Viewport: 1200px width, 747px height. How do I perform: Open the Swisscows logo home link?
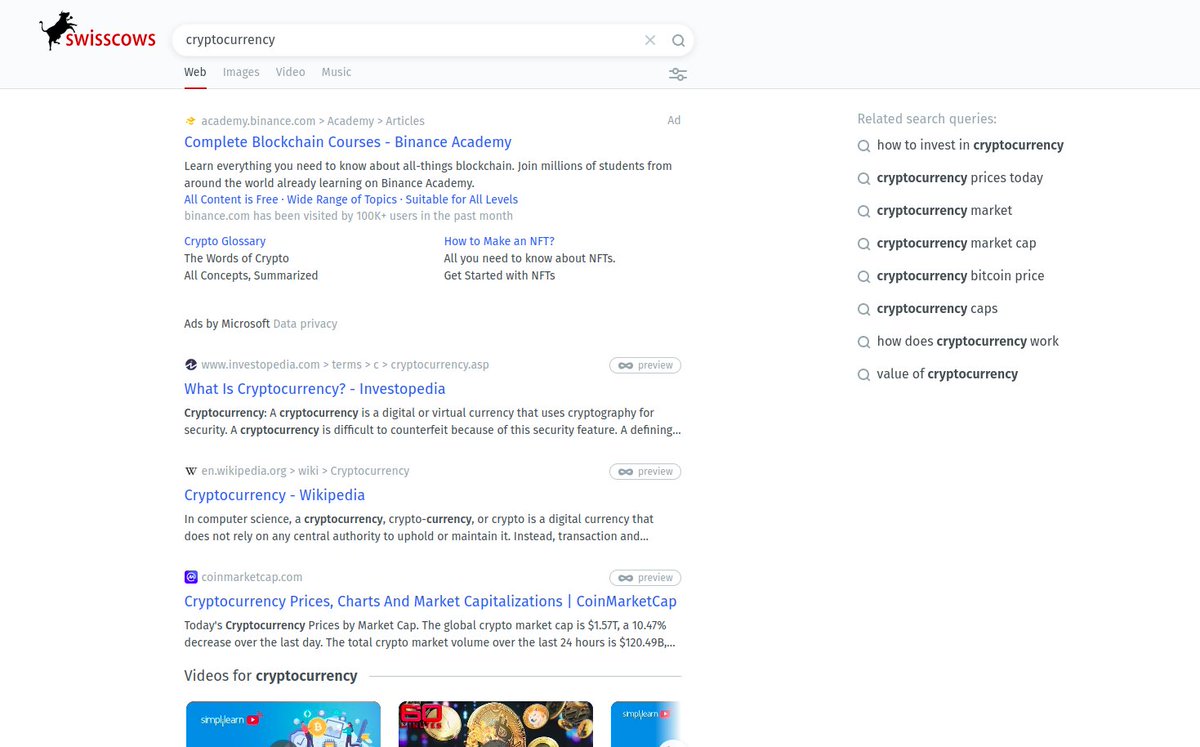click(x=98, y=32)
